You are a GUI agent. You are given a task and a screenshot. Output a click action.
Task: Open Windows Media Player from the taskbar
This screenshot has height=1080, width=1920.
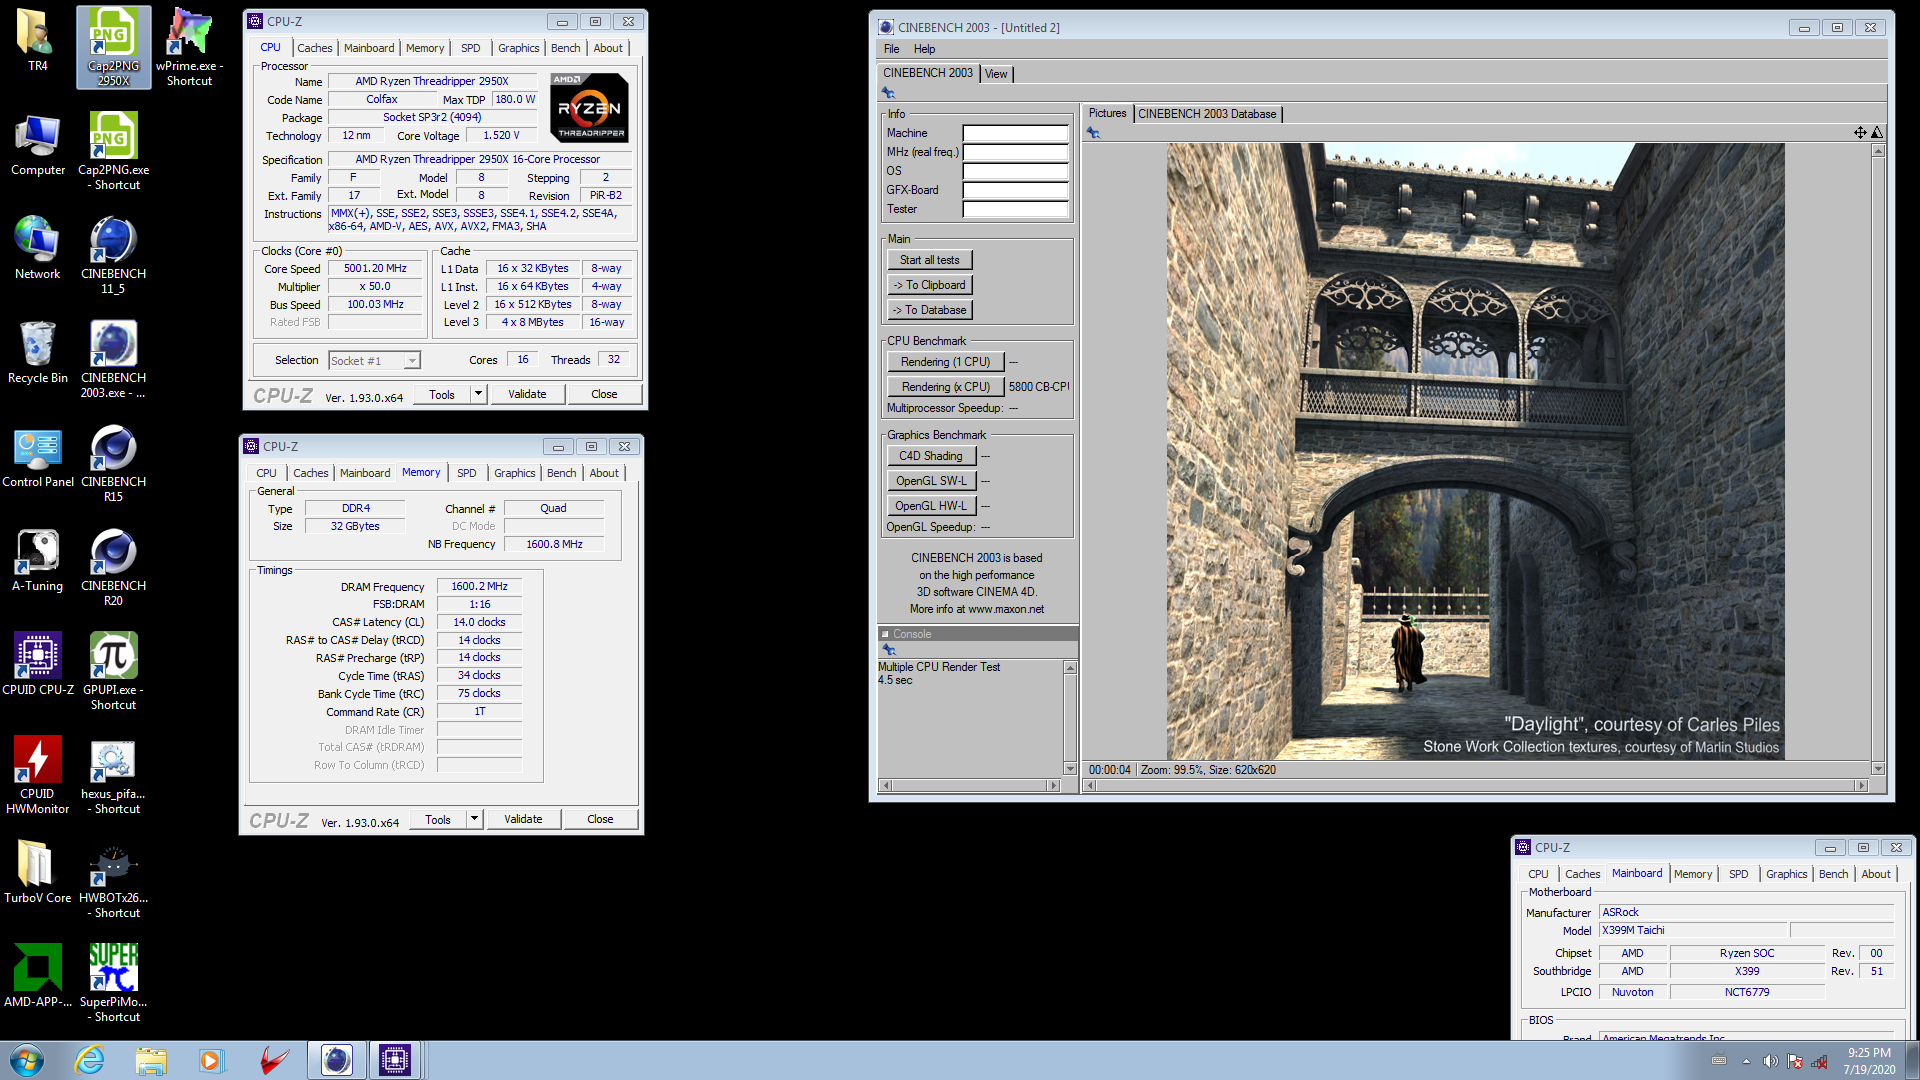coord(211,1060)
